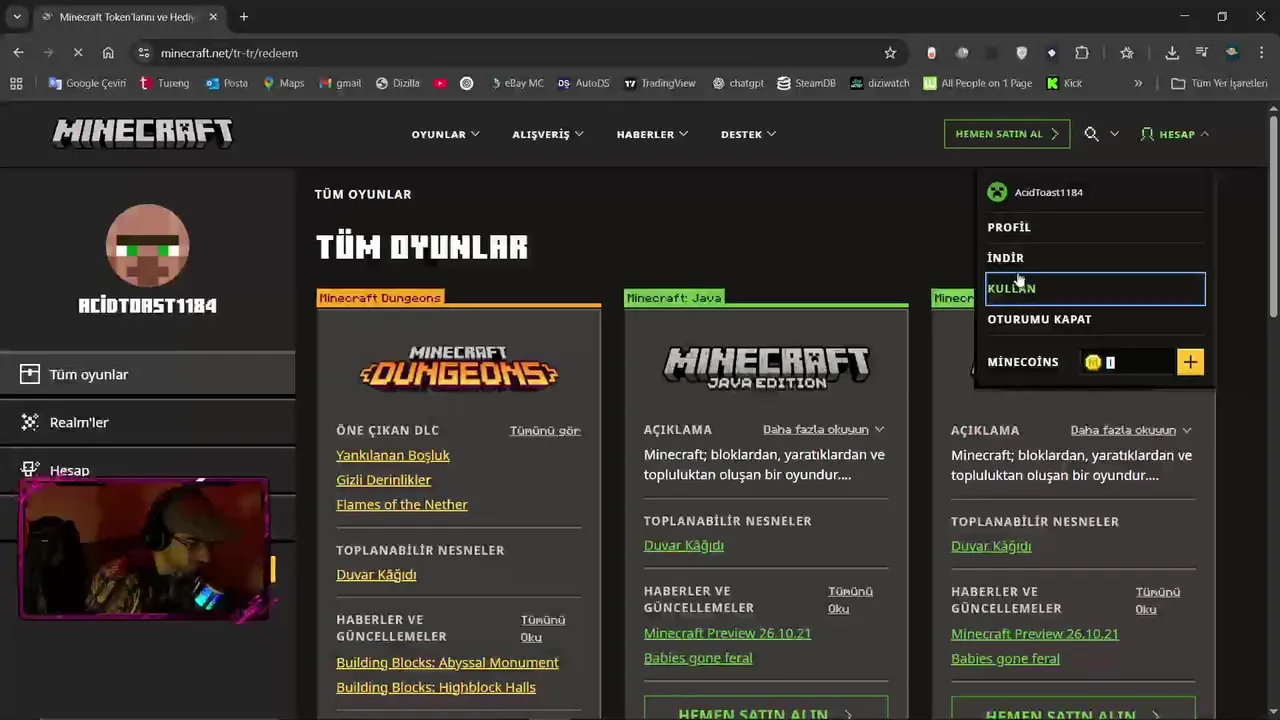1280x720 pixels.
Task: Open the browser extensions puzzle icon
Action: [x=1082, y=53]
